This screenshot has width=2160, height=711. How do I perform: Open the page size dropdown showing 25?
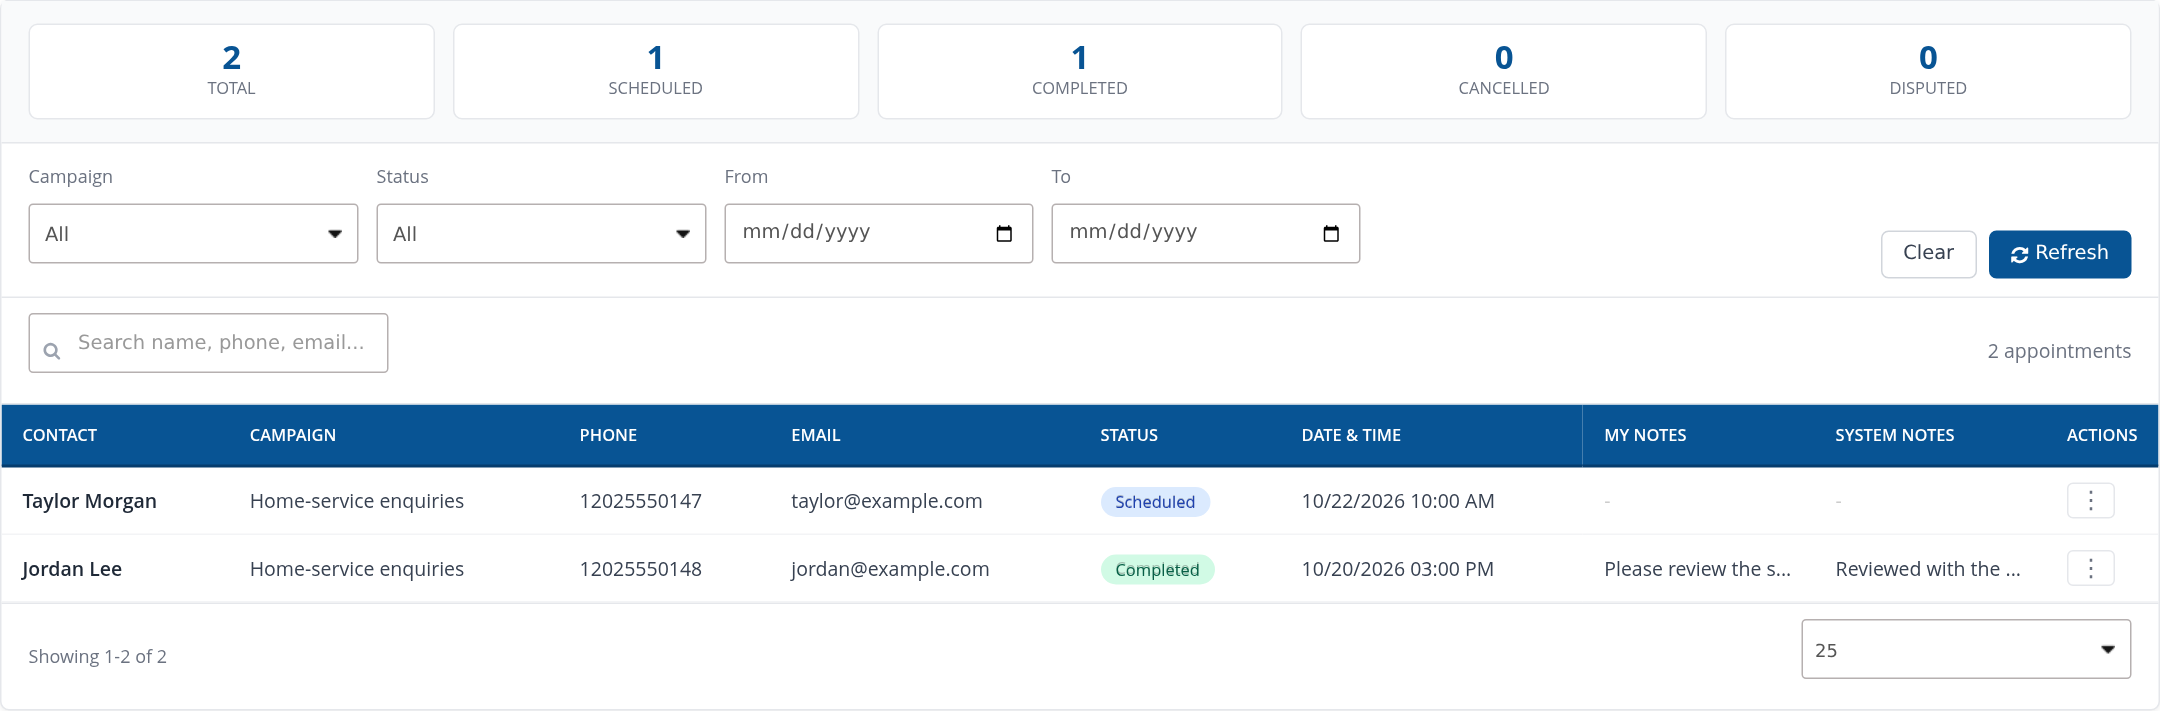(x=1966, y=649)
